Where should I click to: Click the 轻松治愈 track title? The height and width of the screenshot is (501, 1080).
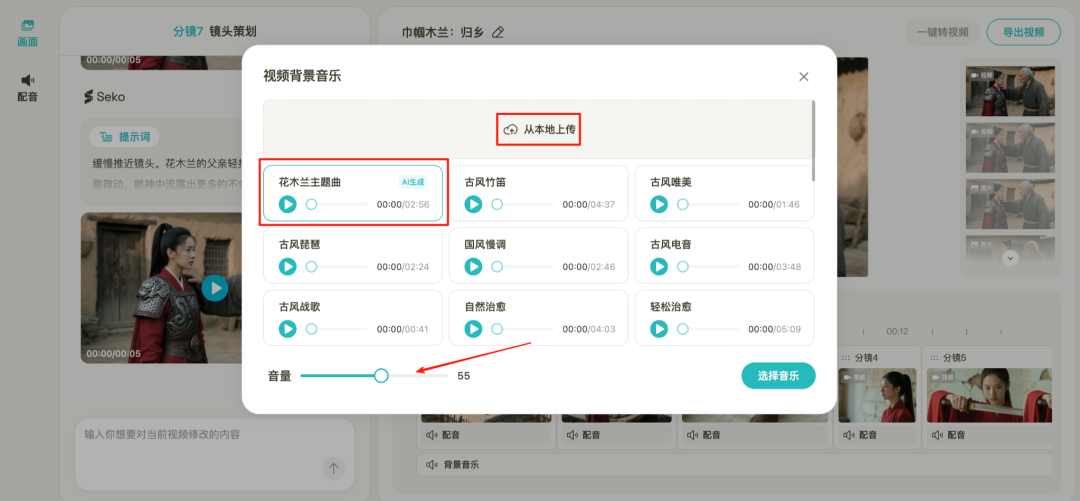pyautogui.click(x=671, y=307)
